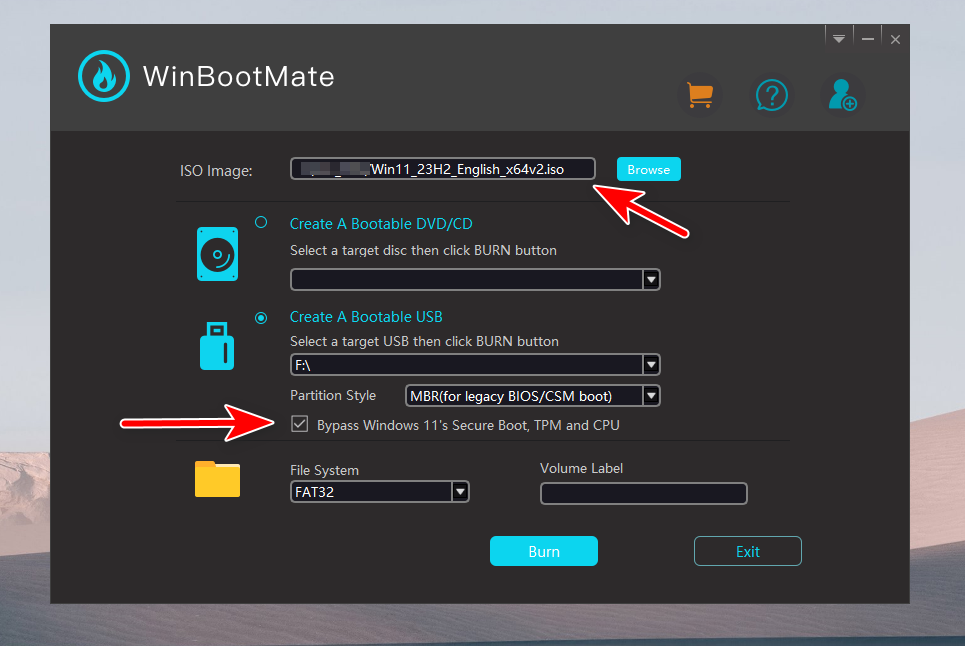Image resolution: width=965 pixels, height=646 pixels.
Task: Click the 'Select a target disc' instruction text
Action: pos(423,250)
